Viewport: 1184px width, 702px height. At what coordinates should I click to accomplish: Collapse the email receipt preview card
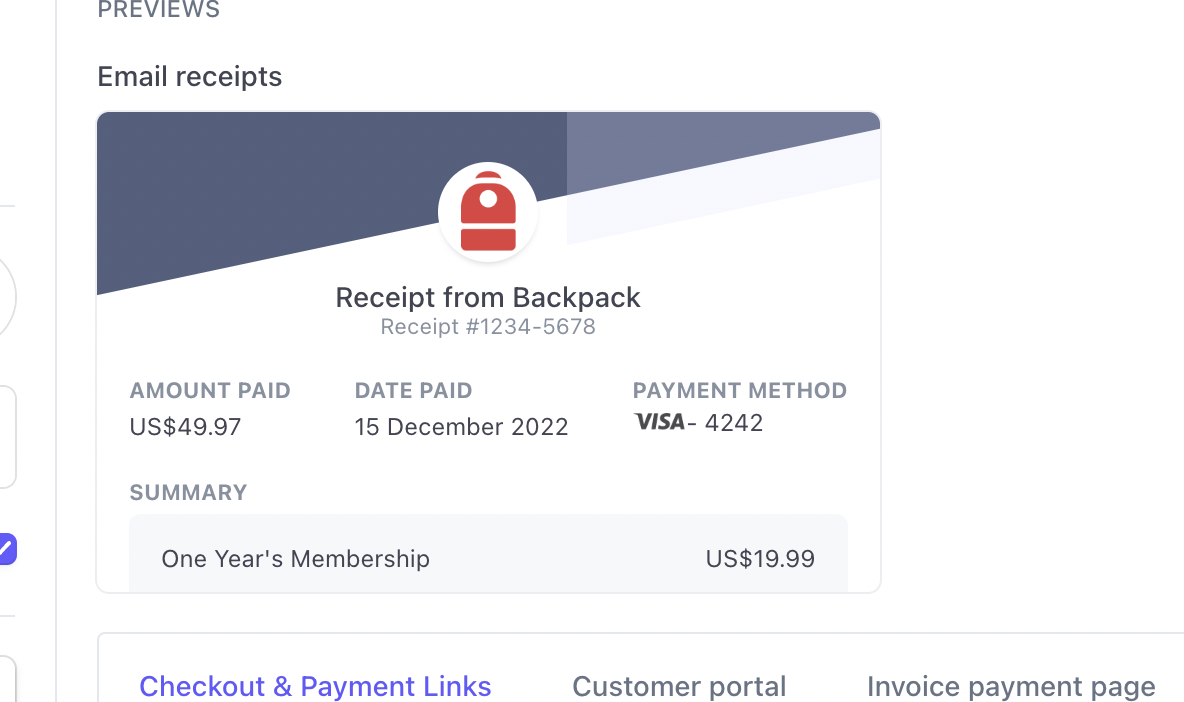click(x=189, y=76)
